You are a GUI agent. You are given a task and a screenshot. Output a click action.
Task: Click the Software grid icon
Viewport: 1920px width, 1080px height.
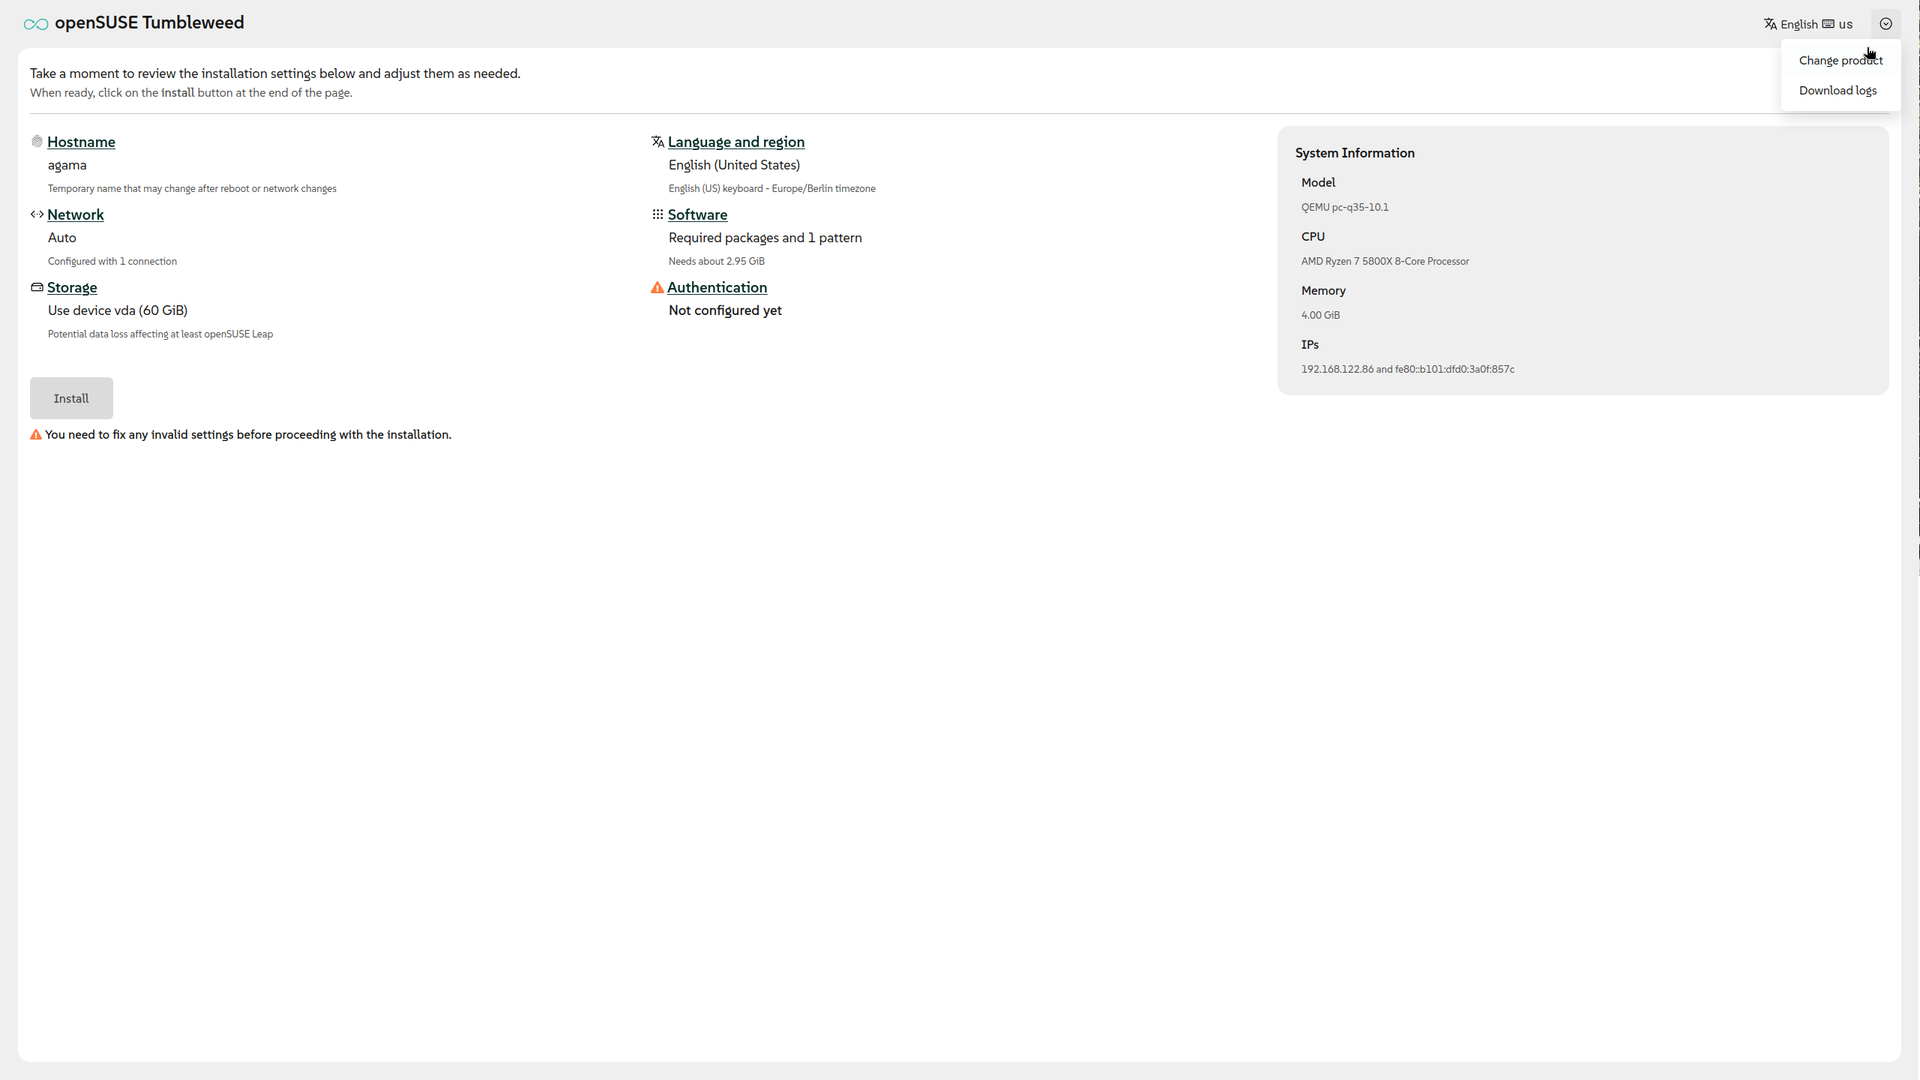tap(657, 214)
